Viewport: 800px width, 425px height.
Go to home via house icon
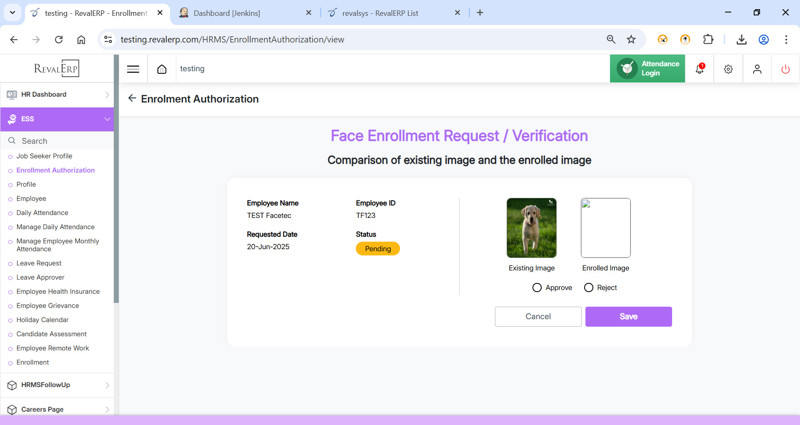[162, 69]
